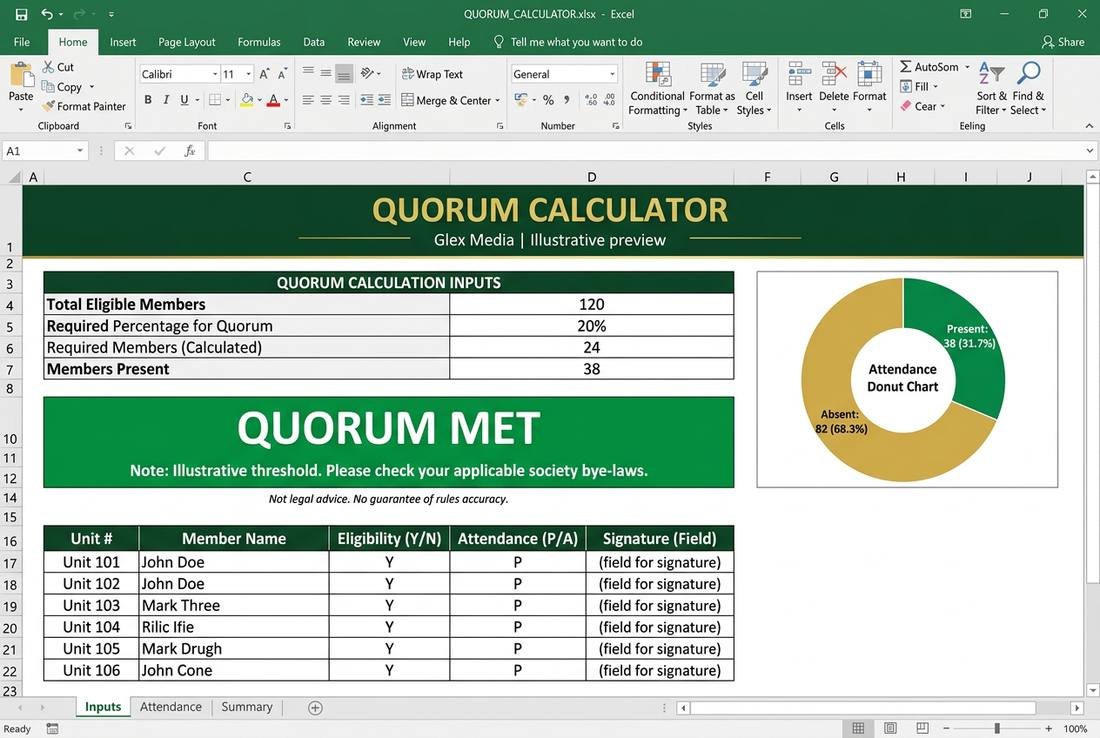Toggle Underline formatting
This screenshot has height=738, width=1100.
pos(184,100)
